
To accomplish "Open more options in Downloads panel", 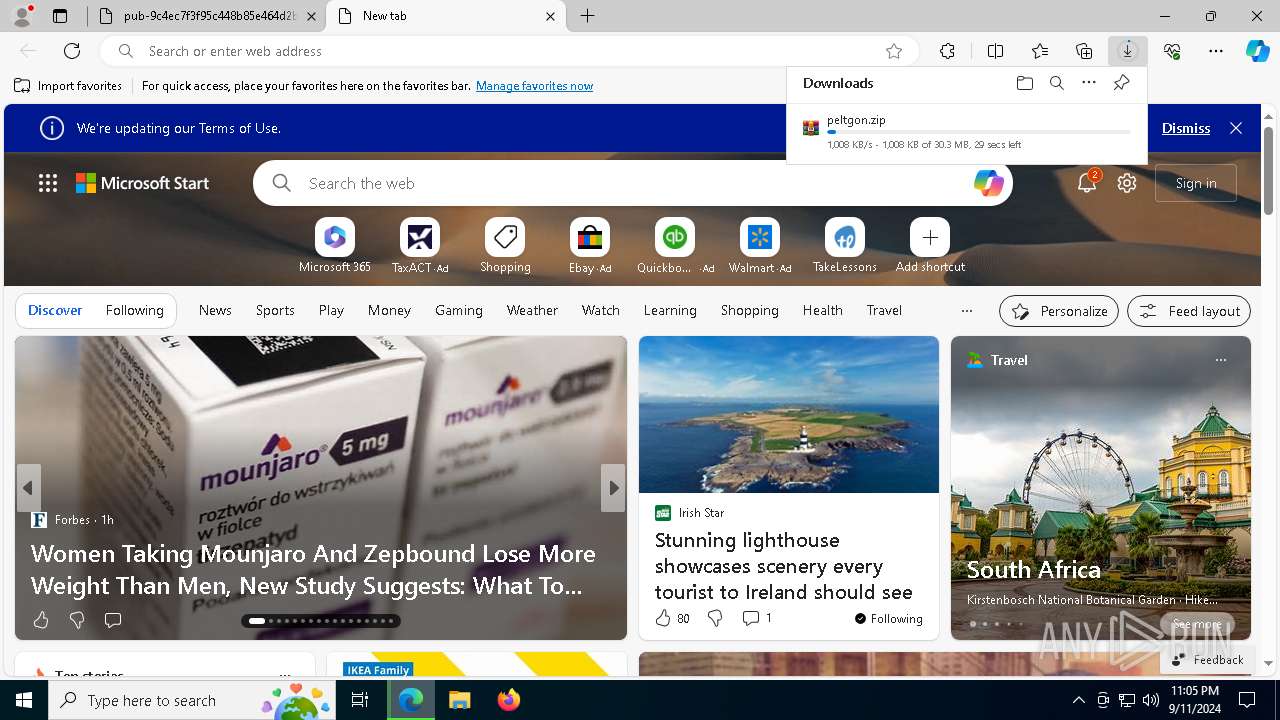I will pos(1089,83).
